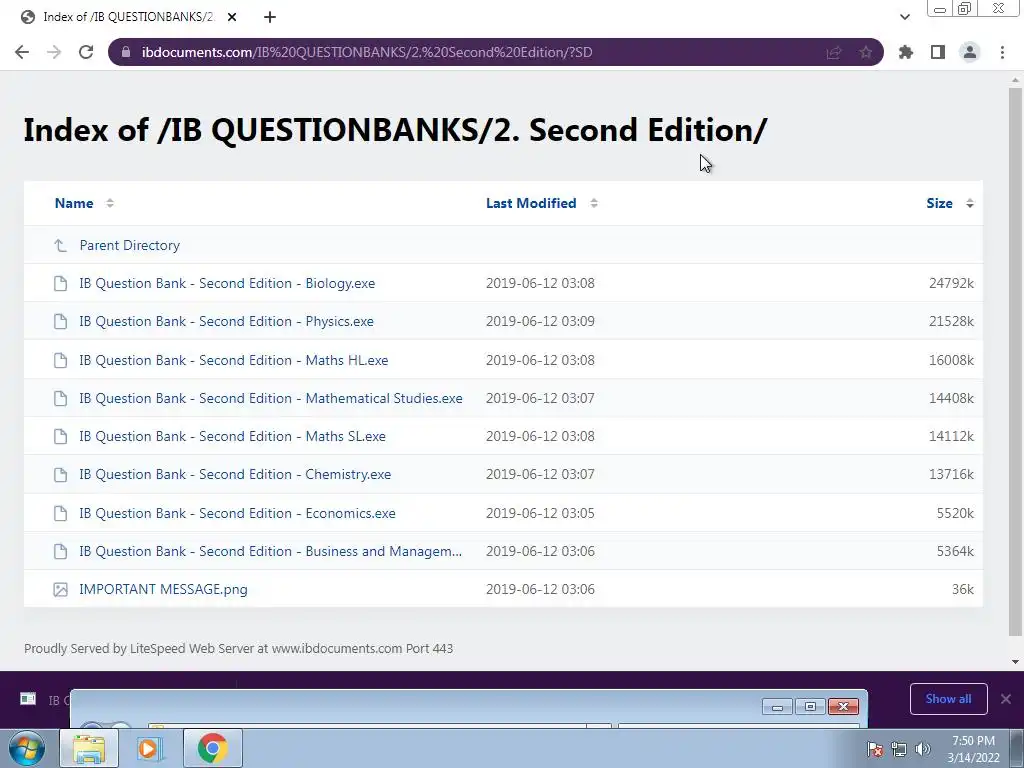This screenshot has height=768, width=1024.
Task: Select the Index of /IB QUESTIONBANKS tab
Action: [128, 17]
